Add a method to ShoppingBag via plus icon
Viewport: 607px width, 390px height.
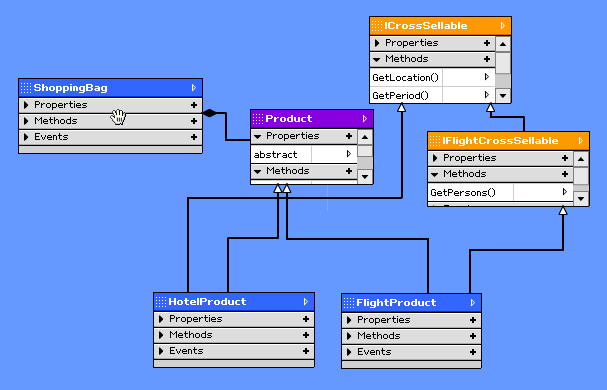pos(194,121)
